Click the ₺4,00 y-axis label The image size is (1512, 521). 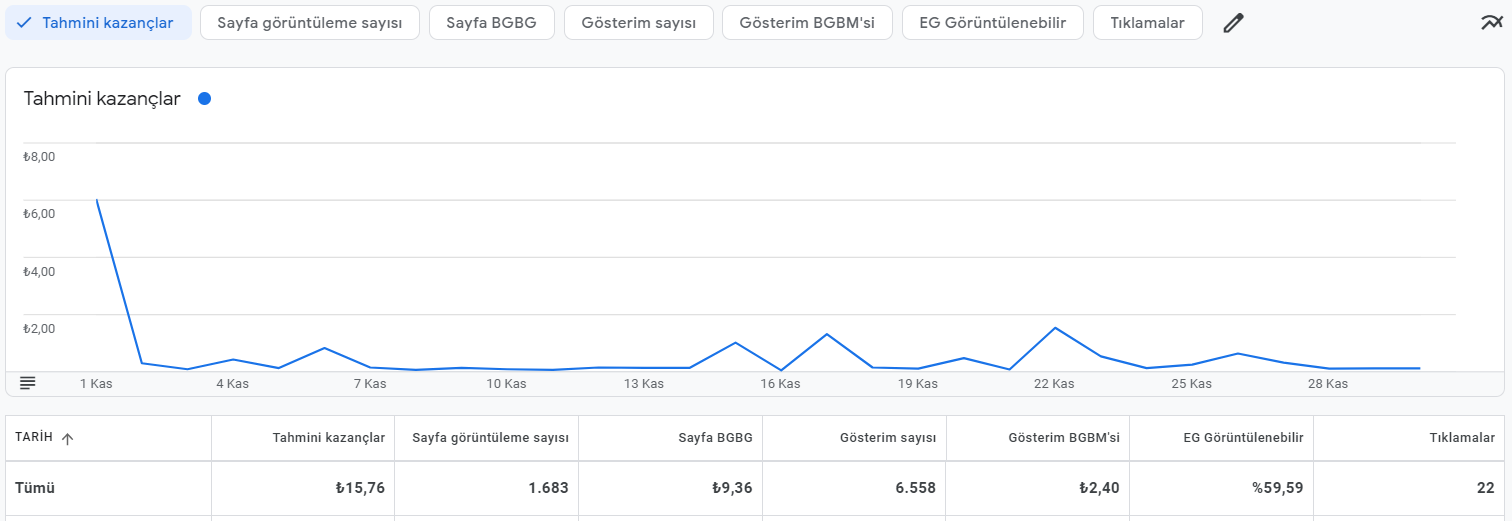[39, 271]
